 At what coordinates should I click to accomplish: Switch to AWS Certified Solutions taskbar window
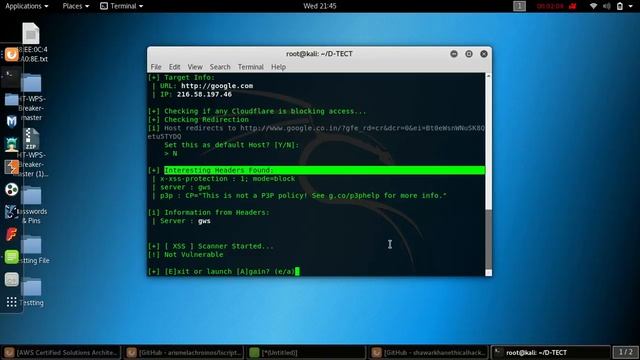61,352
